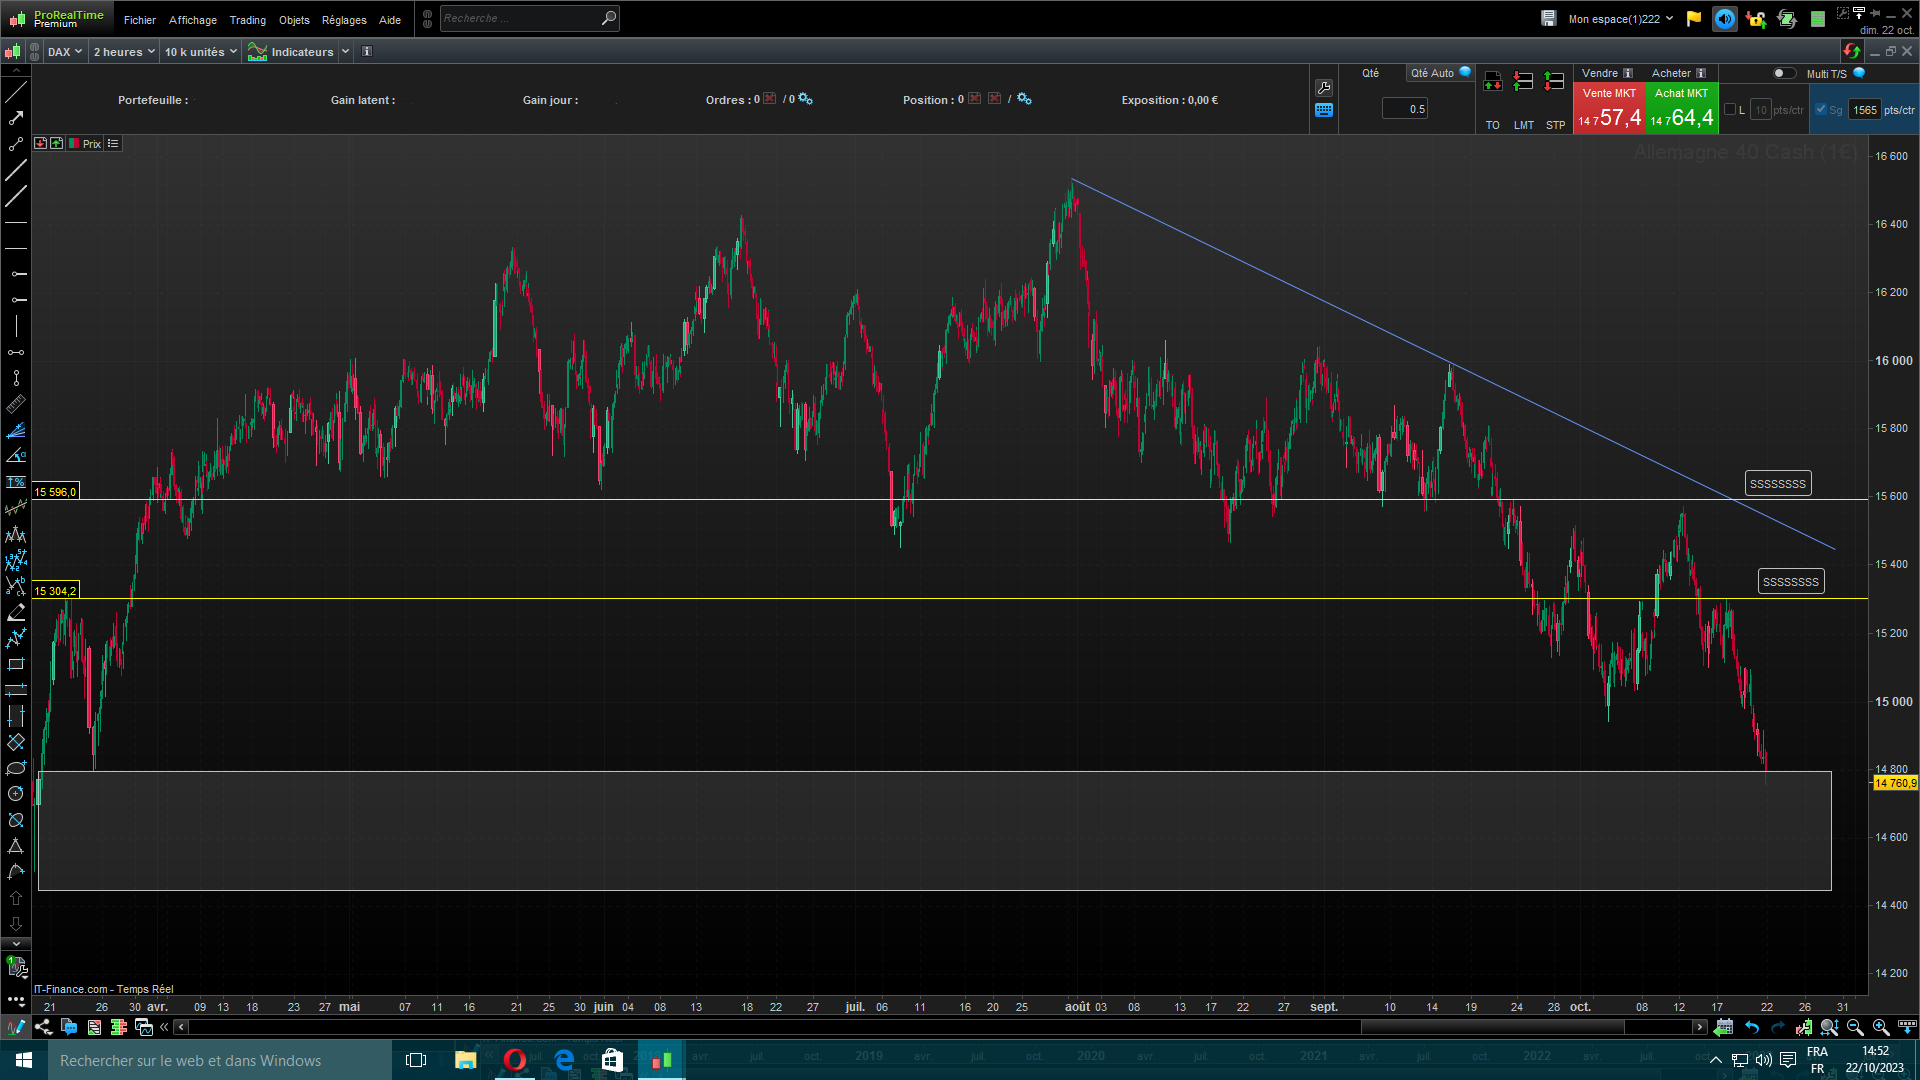Image resolution: width=1920 pixels, height=1080 pixels.
Task: Open the Réglages menu
Action: [344, 20]
